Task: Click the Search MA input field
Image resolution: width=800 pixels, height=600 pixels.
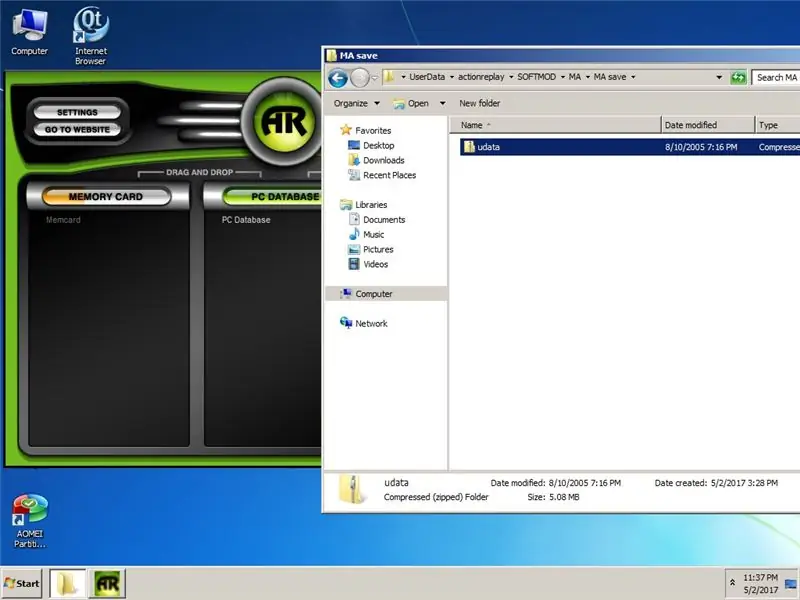Action: pos(776,78)
